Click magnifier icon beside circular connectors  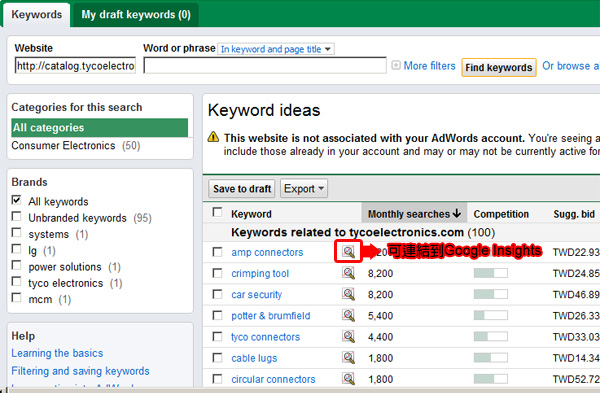pos(348,379)
